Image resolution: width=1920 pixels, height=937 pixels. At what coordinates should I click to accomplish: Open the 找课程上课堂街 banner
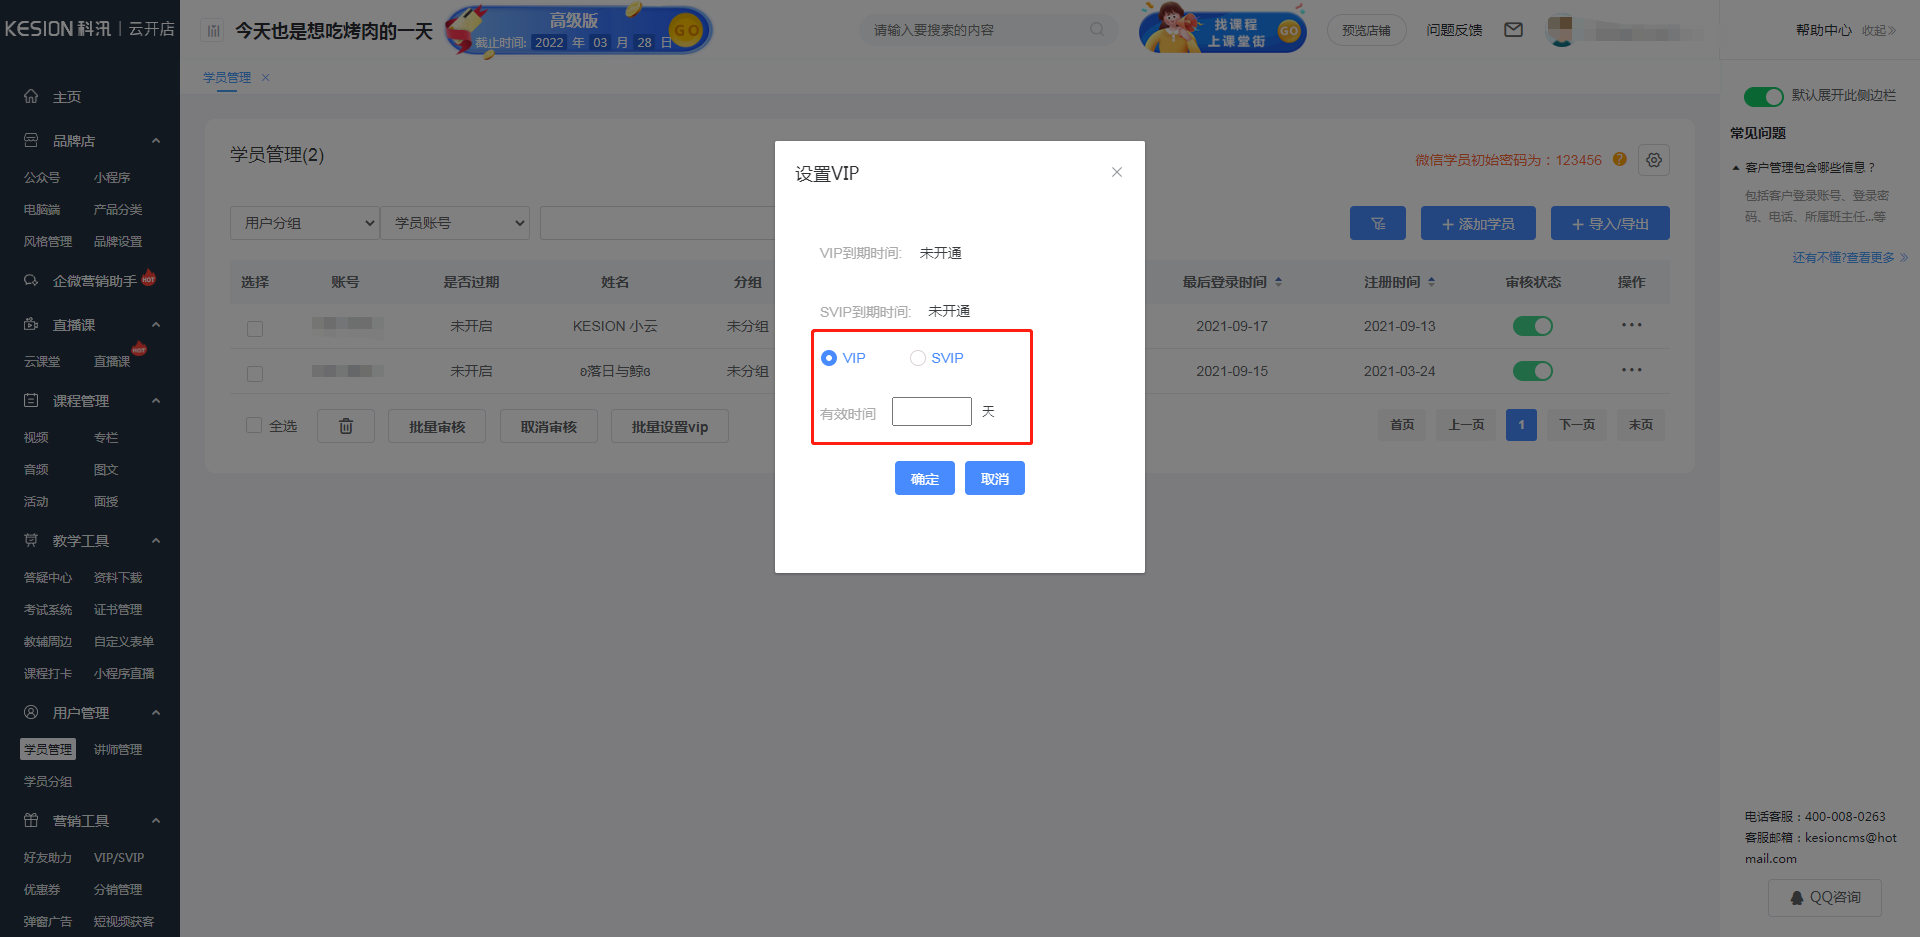pos(1222,29)
